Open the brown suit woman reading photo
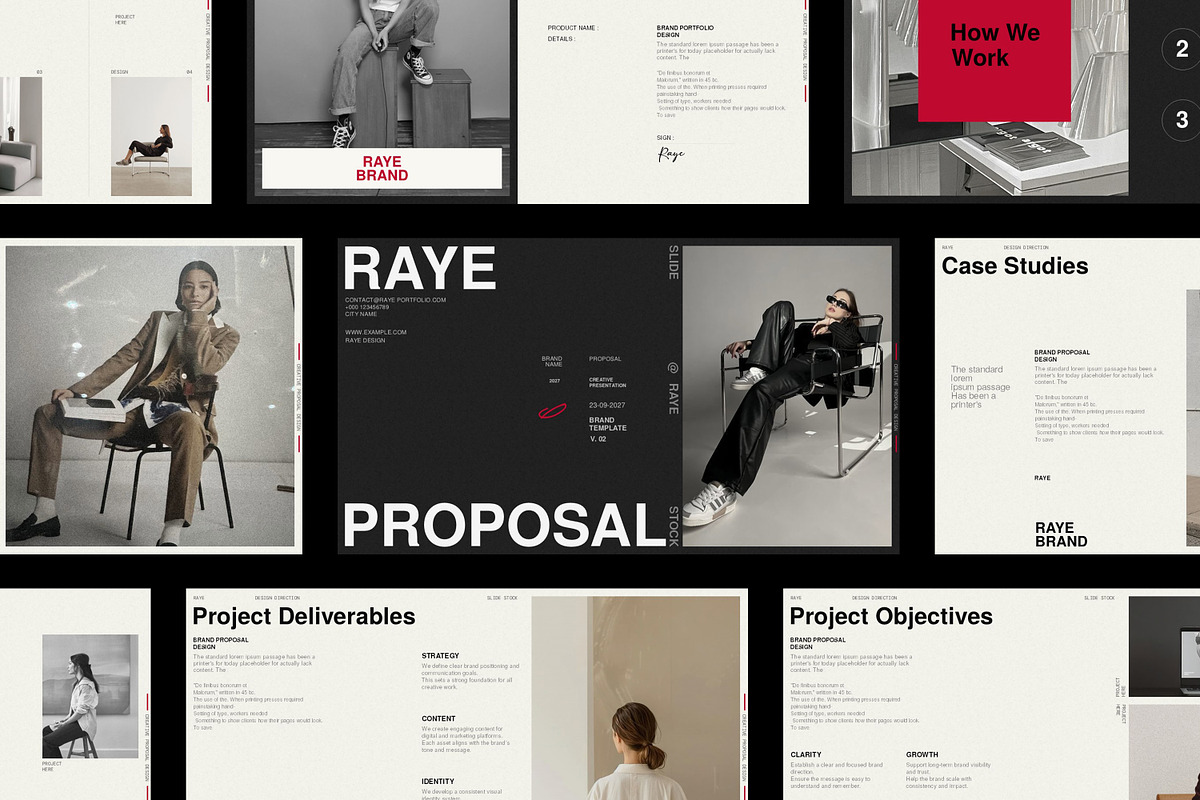This screenshot has height=800, width=1200. [x=150, y=396]
